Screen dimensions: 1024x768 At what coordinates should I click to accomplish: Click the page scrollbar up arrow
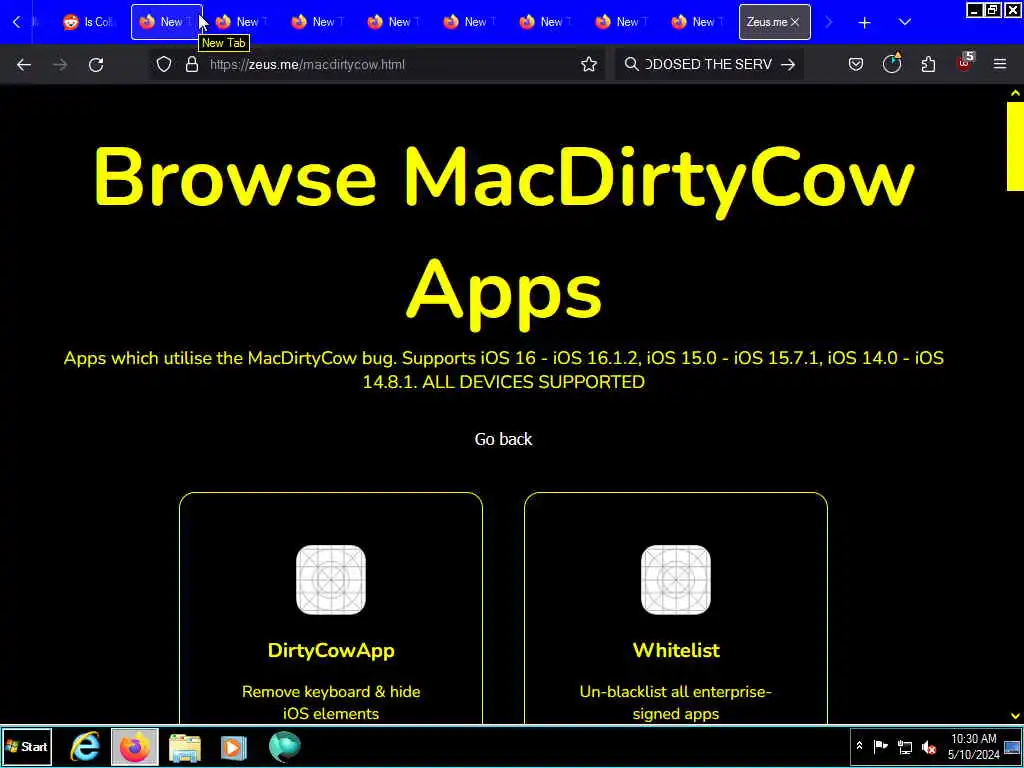click(1015, 93)
